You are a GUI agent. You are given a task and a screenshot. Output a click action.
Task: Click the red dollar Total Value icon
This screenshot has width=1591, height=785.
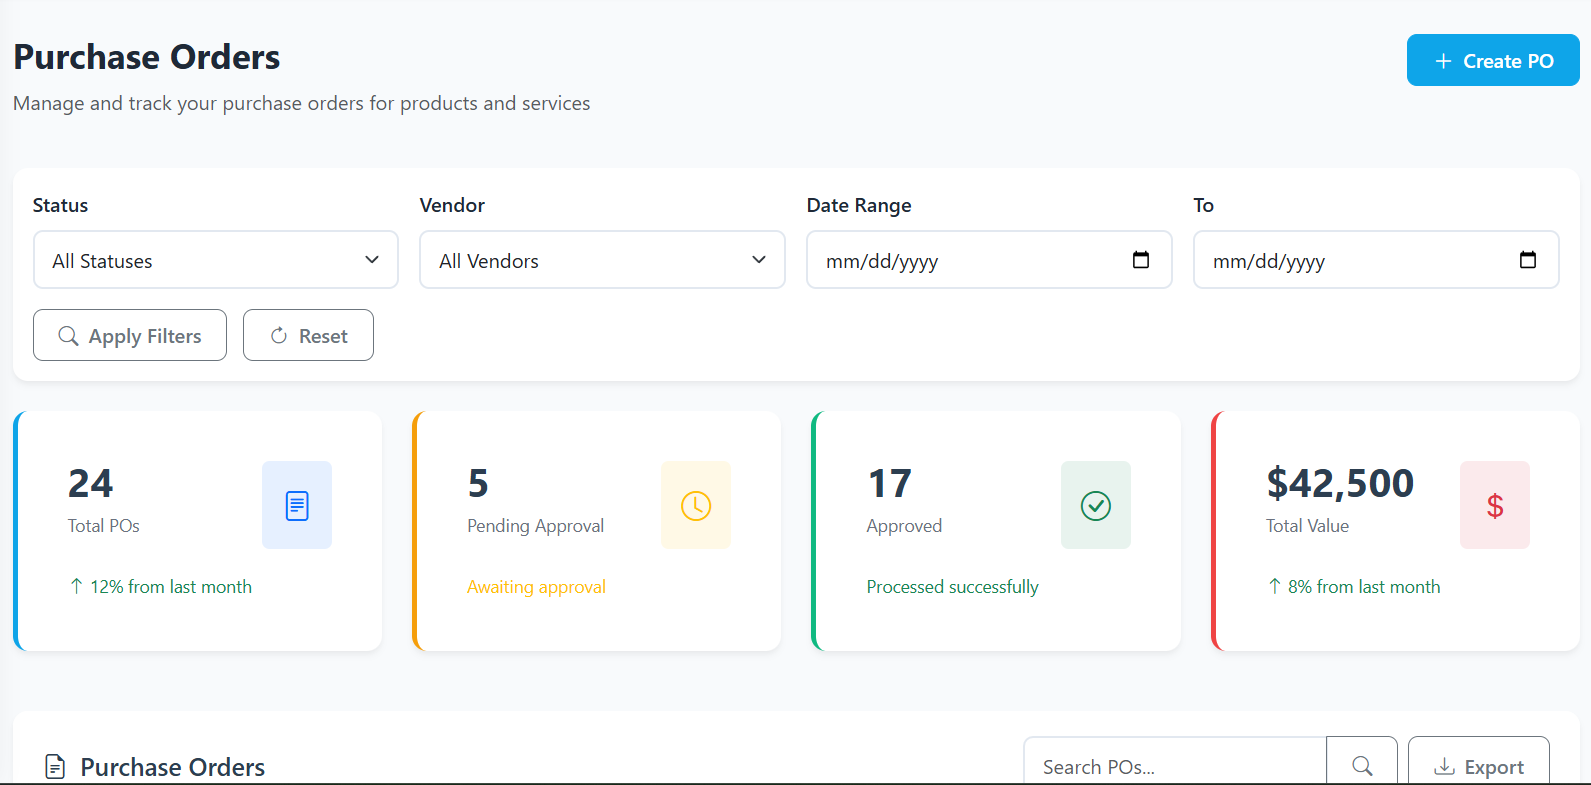[x=1494, y=505]
